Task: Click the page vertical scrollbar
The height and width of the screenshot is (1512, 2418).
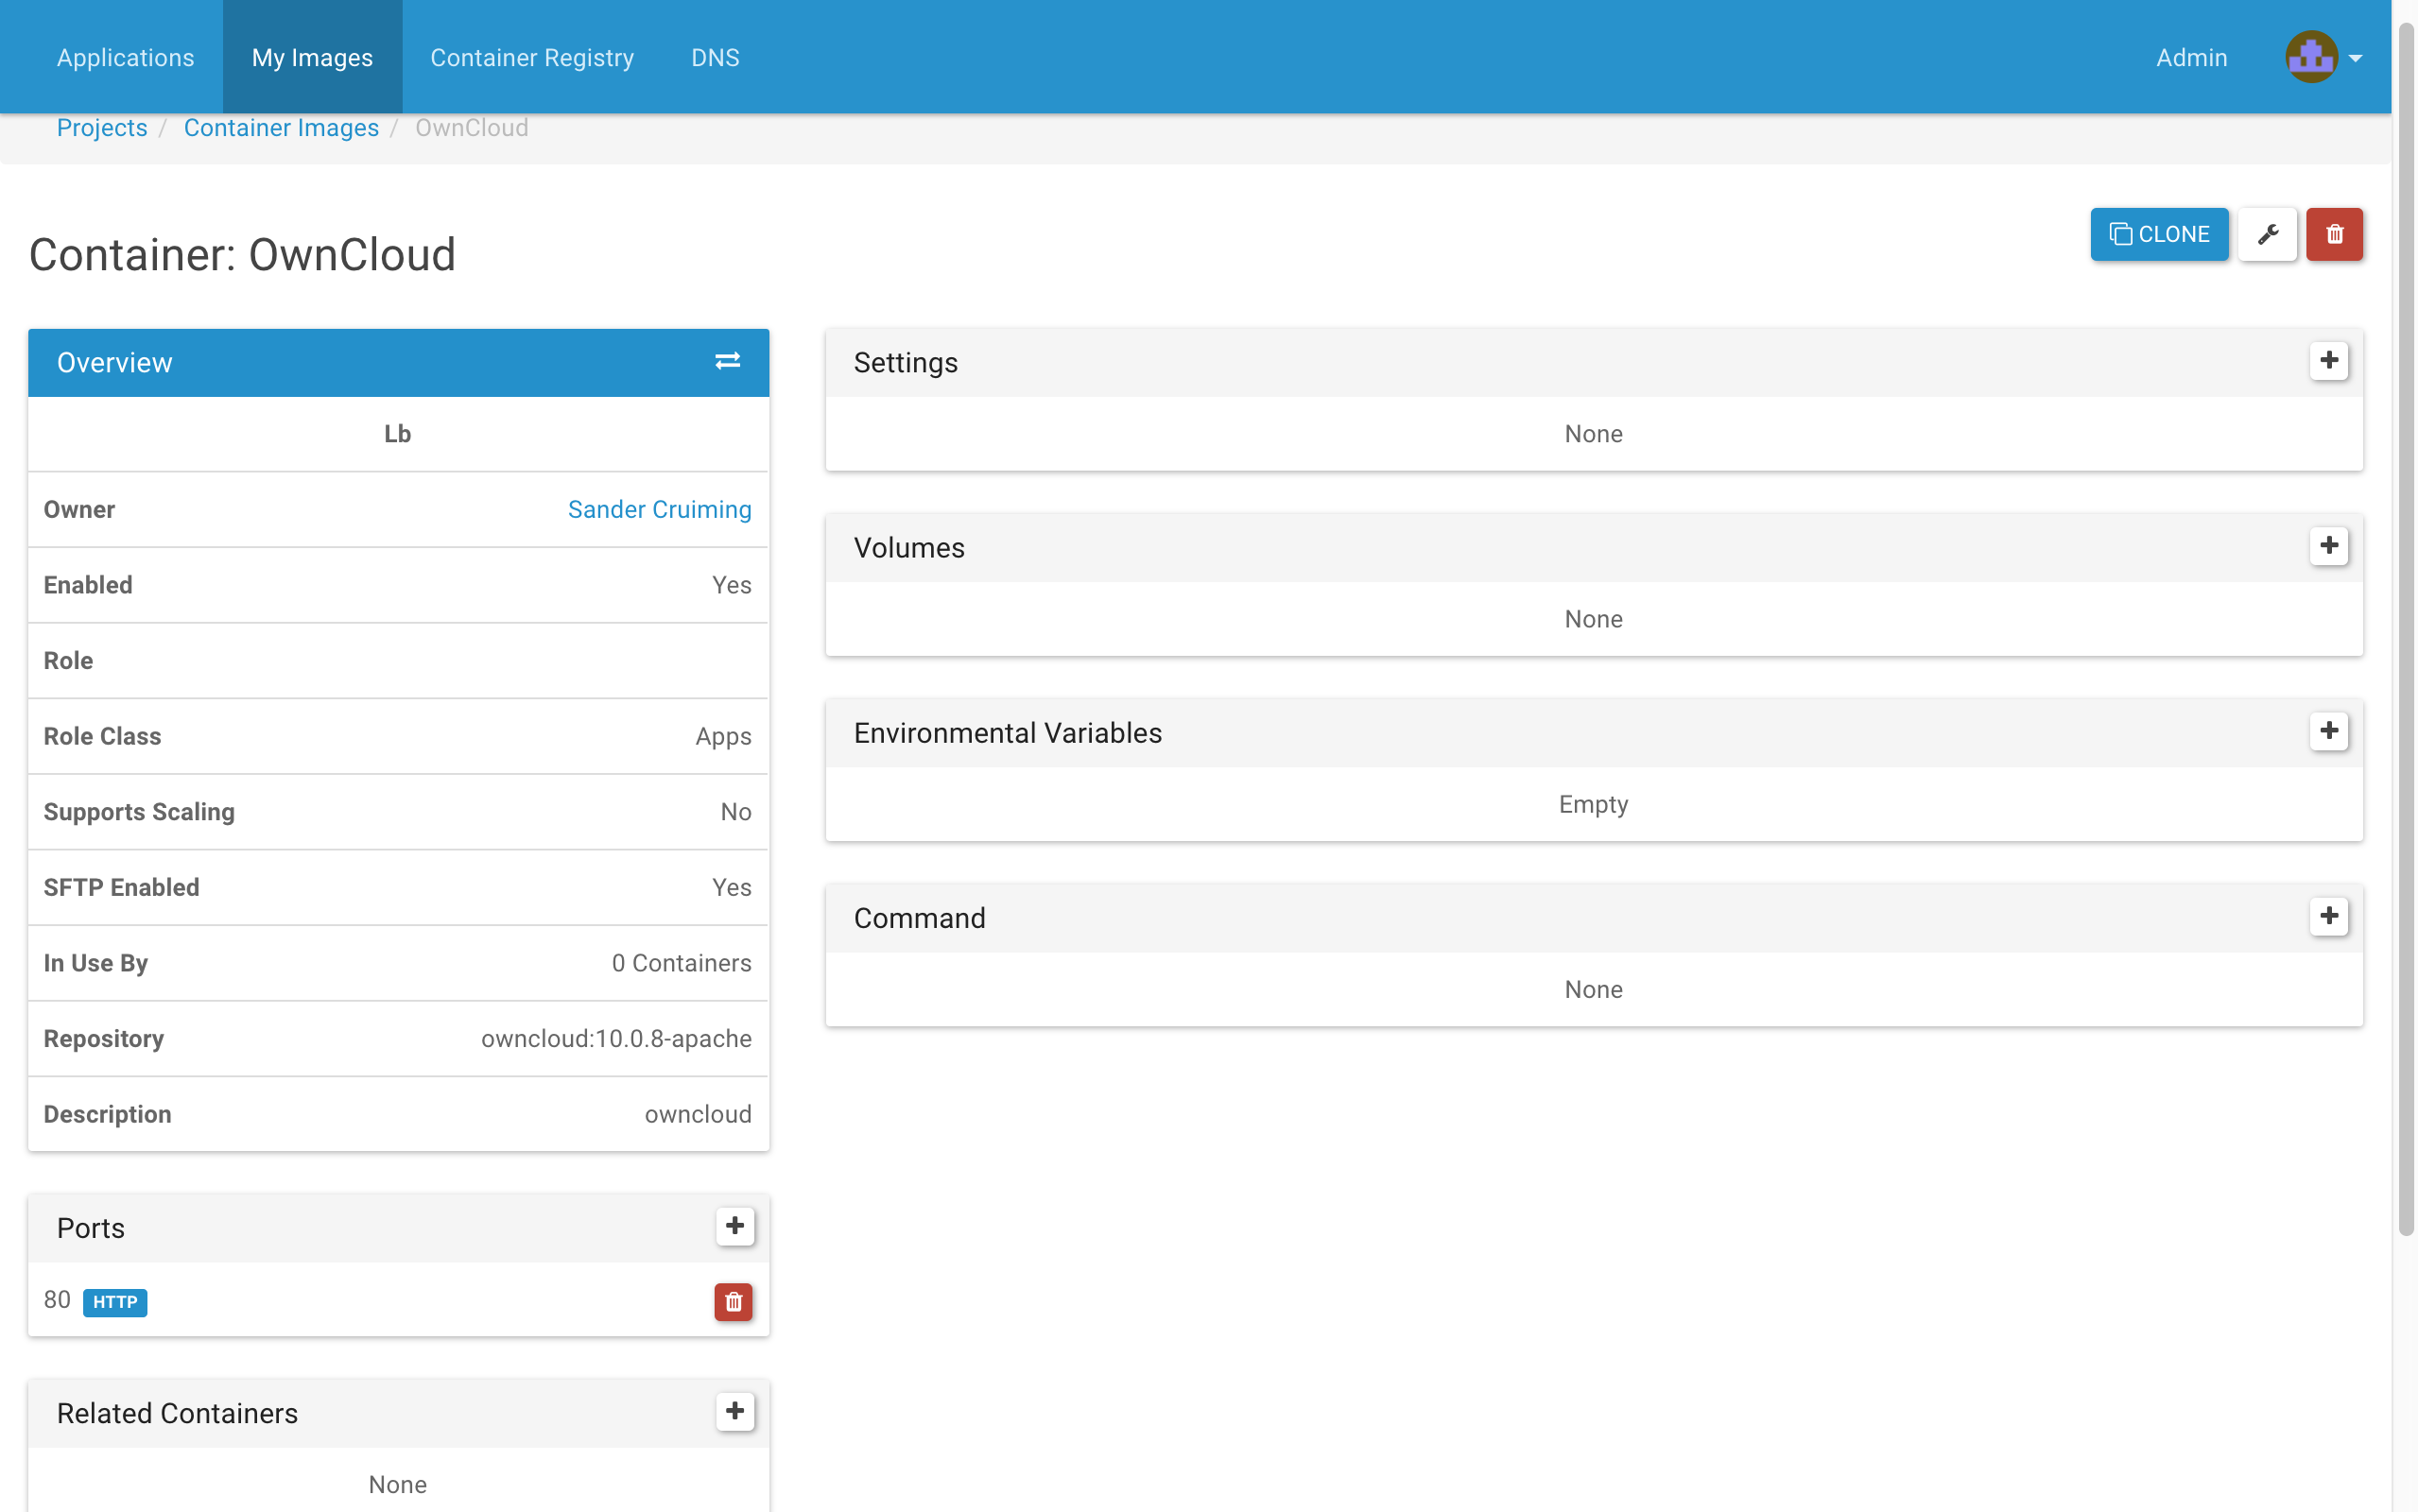Action: click(2404, 630)
